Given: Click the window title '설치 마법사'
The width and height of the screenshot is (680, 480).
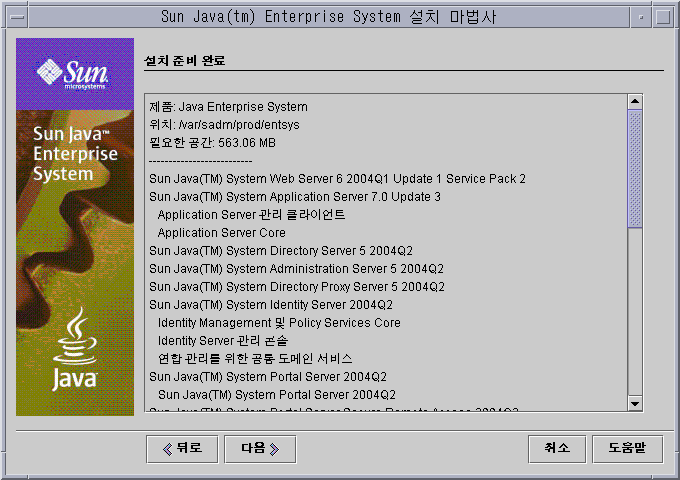Looking at the screenshot, I should pyautogui.click(x=452, y=17).
